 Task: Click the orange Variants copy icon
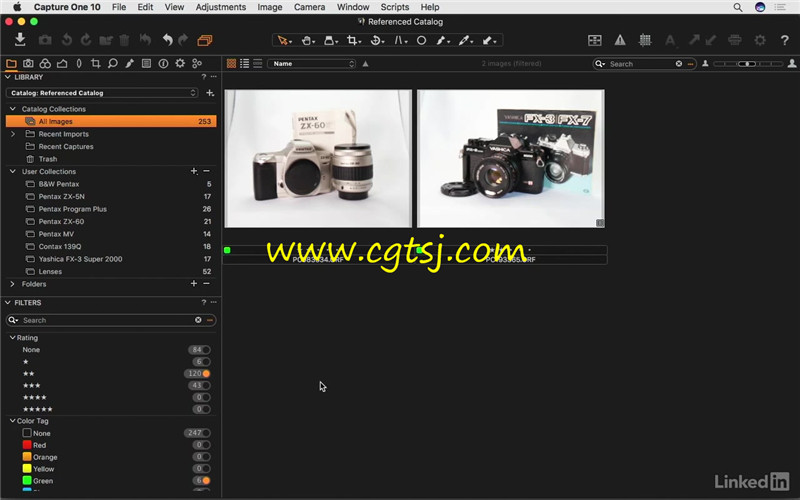tap(205, 40)
